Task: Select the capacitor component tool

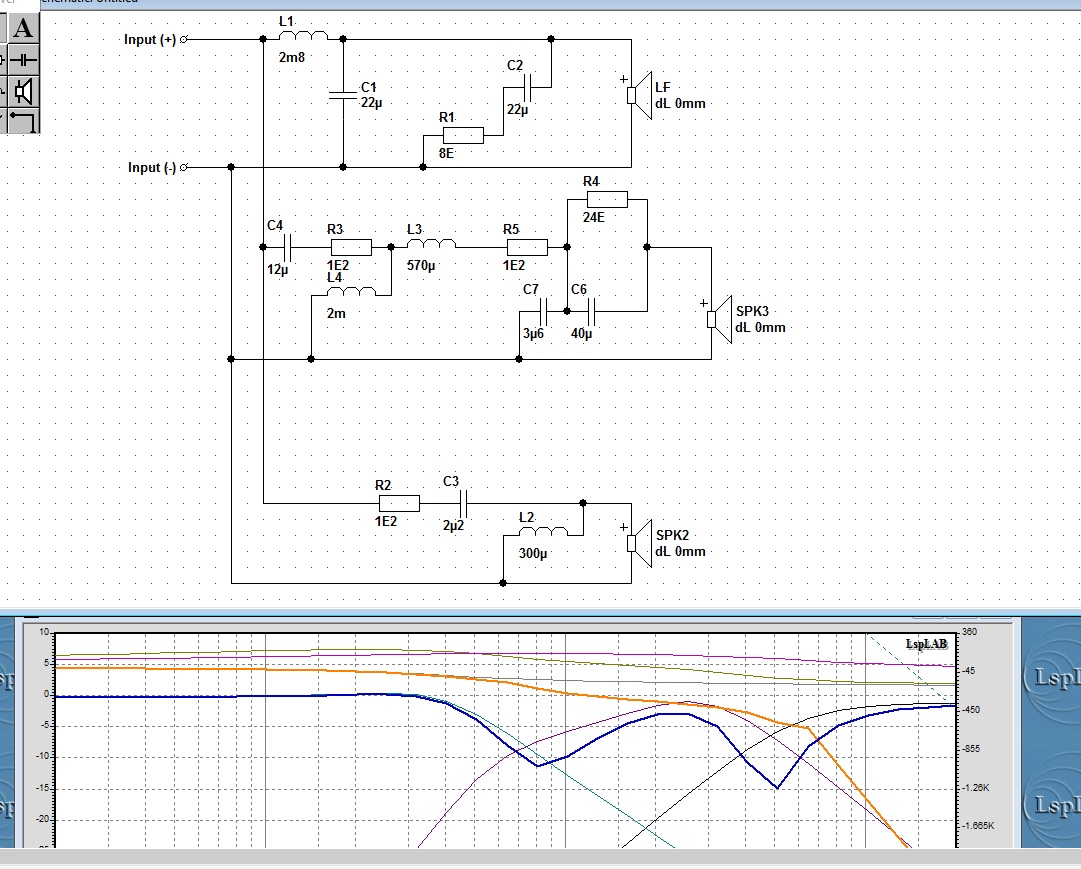Action: tap(23, 60)
